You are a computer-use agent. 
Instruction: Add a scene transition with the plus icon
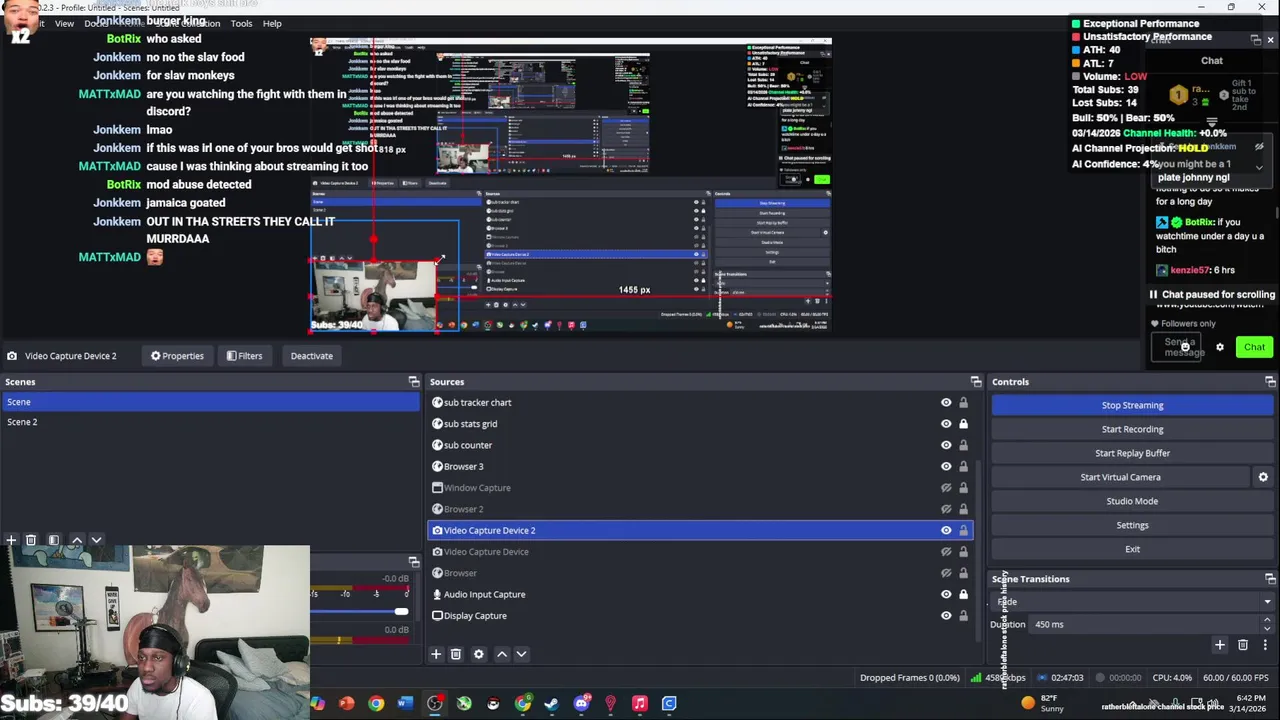pos(1220,645)
